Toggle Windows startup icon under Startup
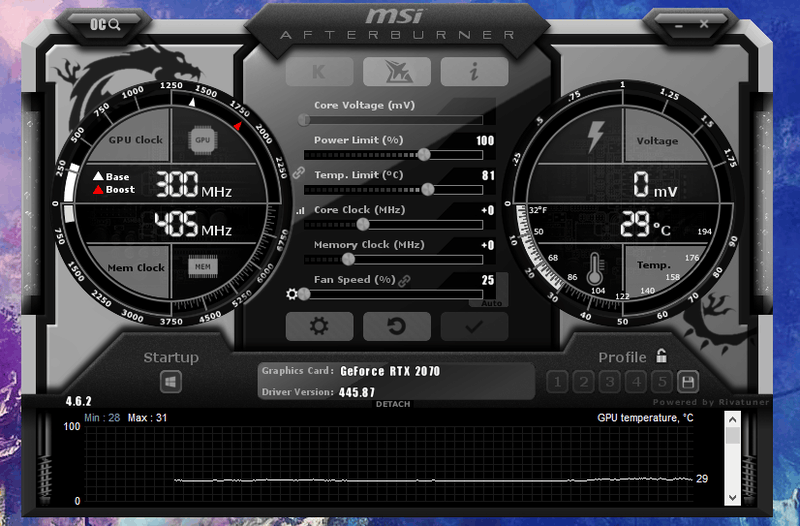Screen dimensions: 800x526 coord(170,382)
